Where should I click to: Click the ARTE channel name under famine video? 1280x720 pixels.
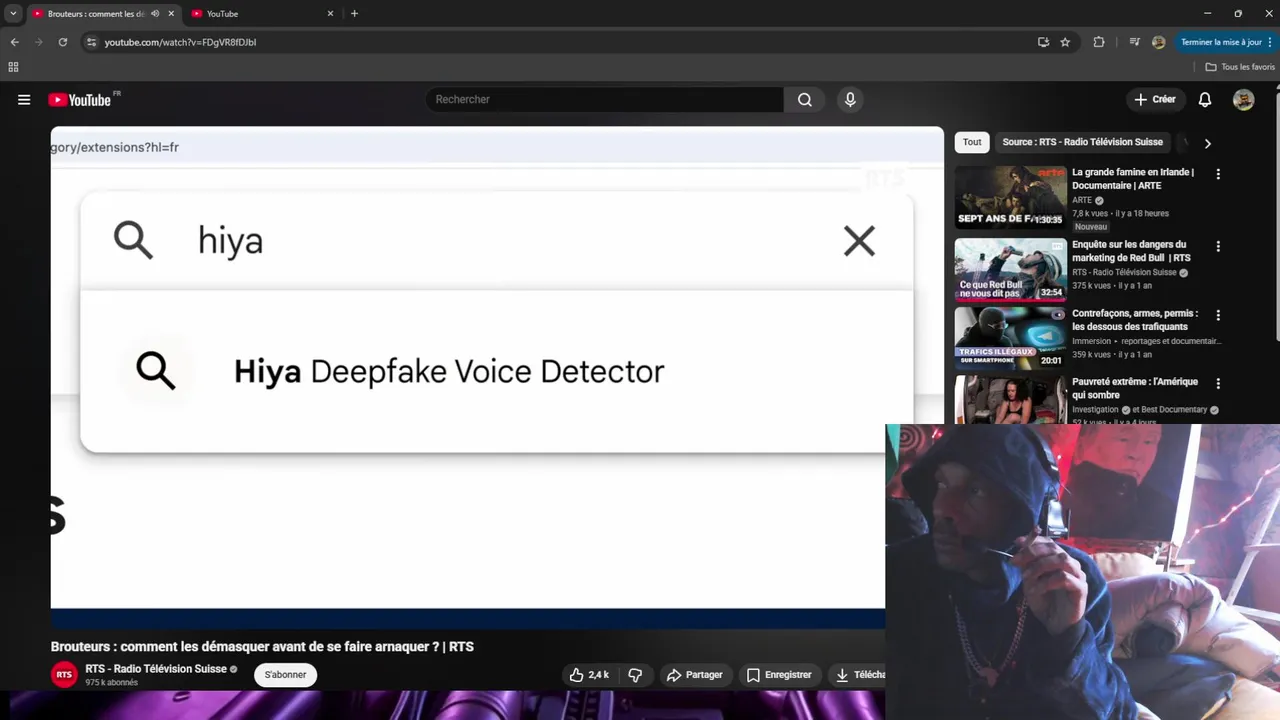coord(1082,200)
